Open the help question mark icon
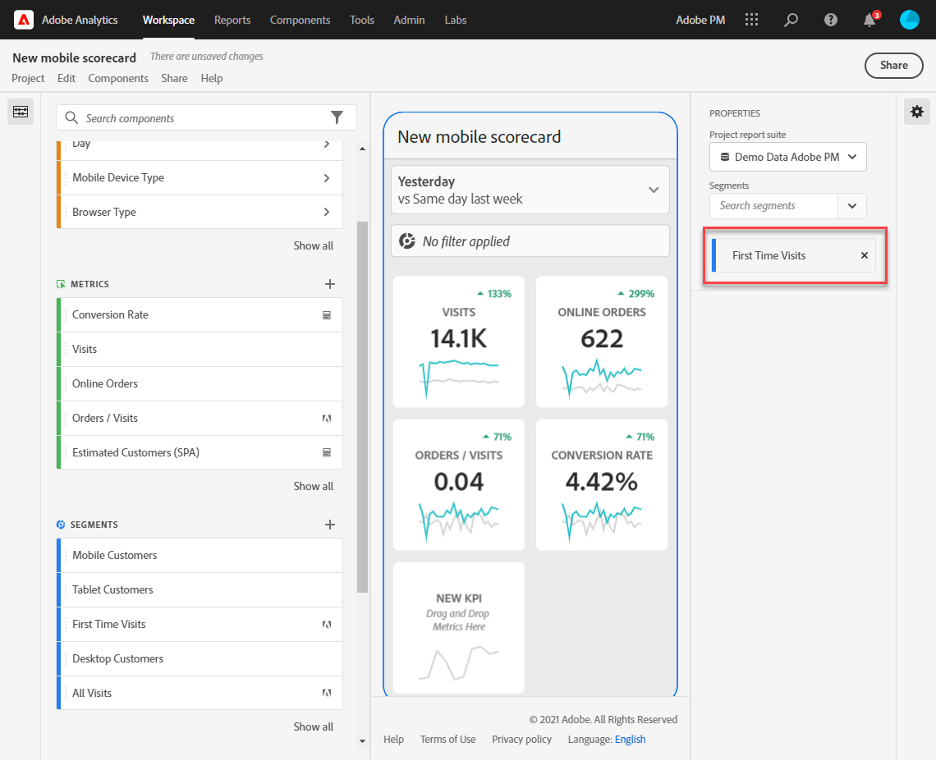The height and width of the screenshot is (760, 936). (x=830, y=20)
